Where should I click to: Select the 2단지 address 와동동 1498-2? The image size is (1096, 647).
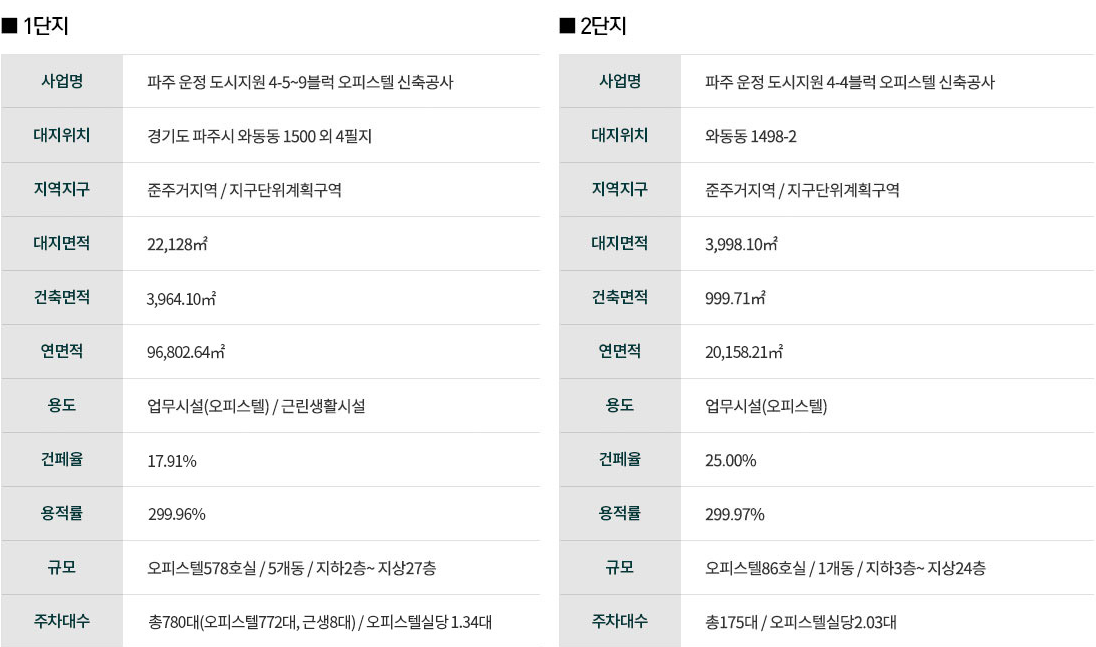click(x=751, y=136)
